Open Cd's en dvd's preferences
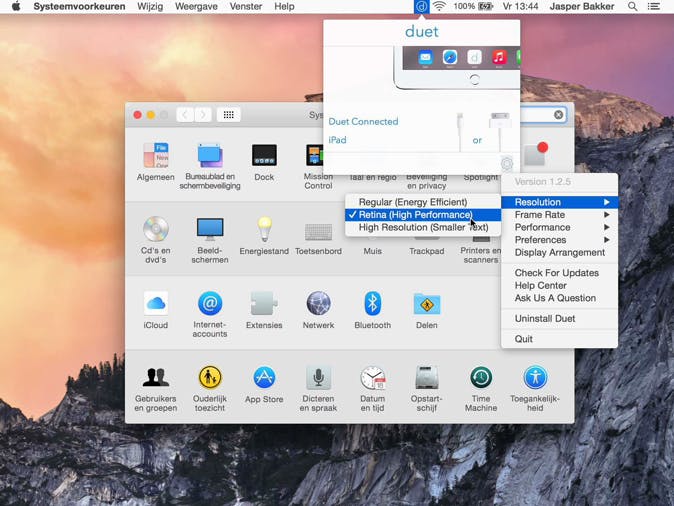This screenshot has width=674, height=506. [156, 239]
